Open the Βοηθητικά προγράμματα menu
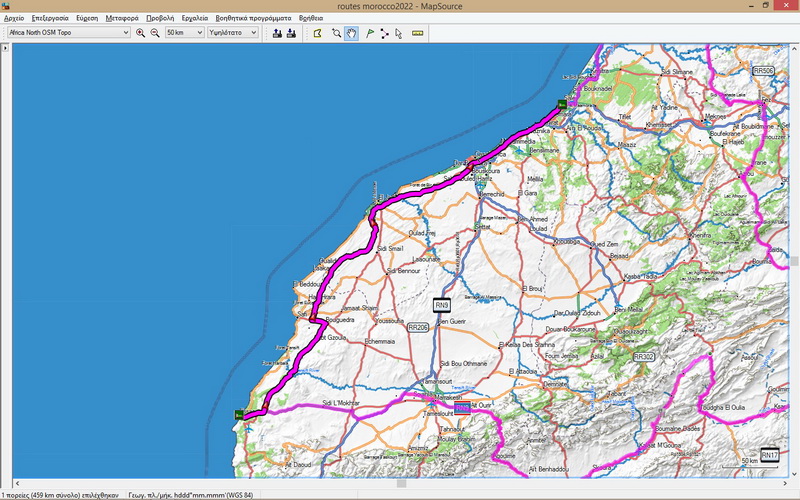The image size is (800, 500). (x=253, y=18)
